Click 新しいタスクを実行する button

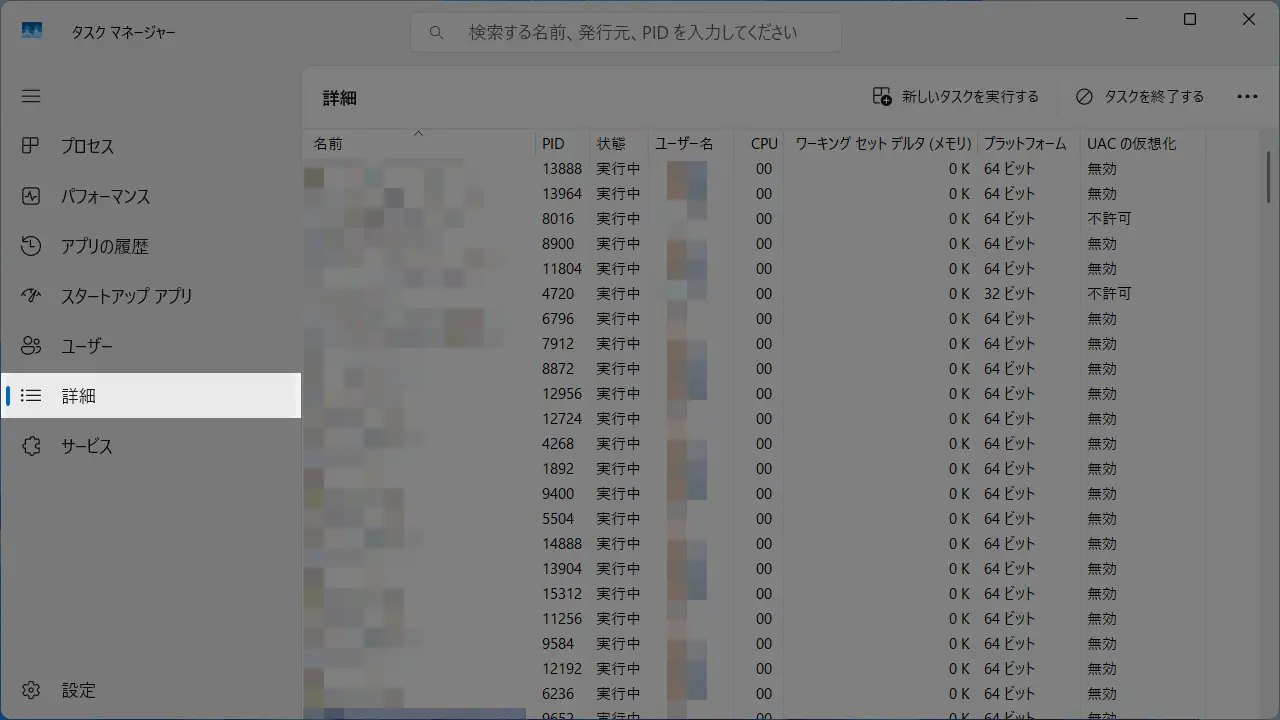(x=956, y=97)
